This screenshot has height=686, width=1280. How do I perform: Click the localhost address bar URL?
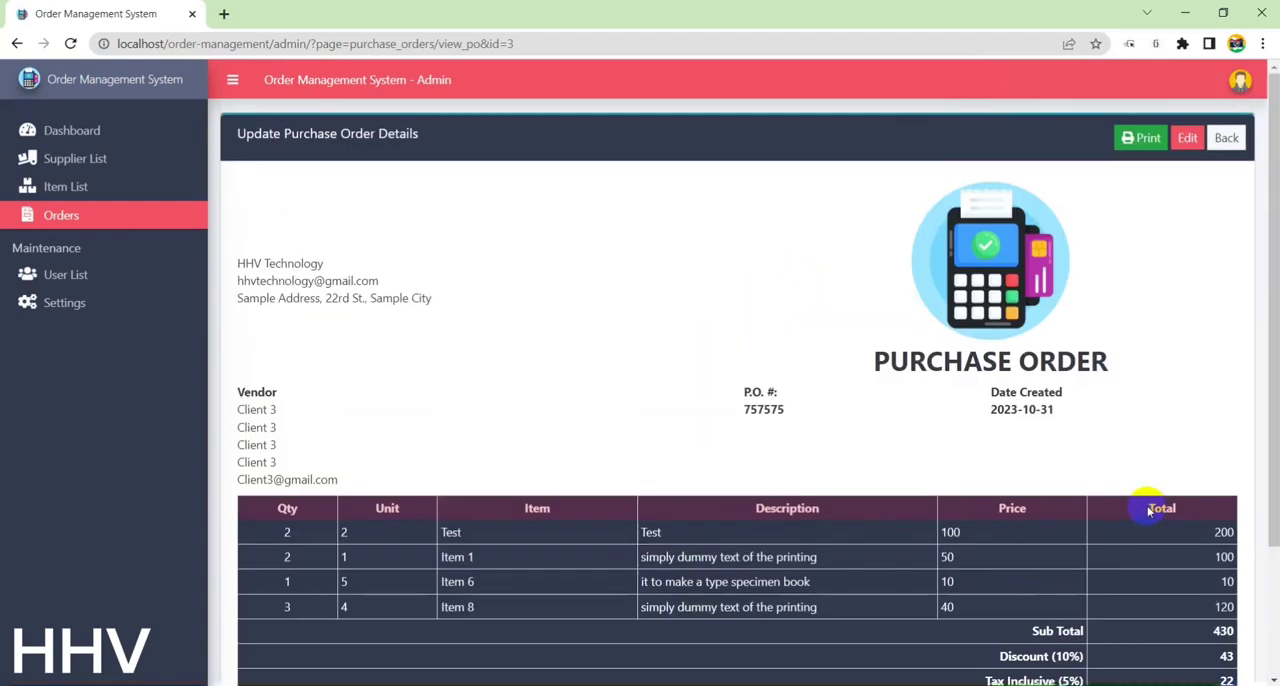coord(315,44)
